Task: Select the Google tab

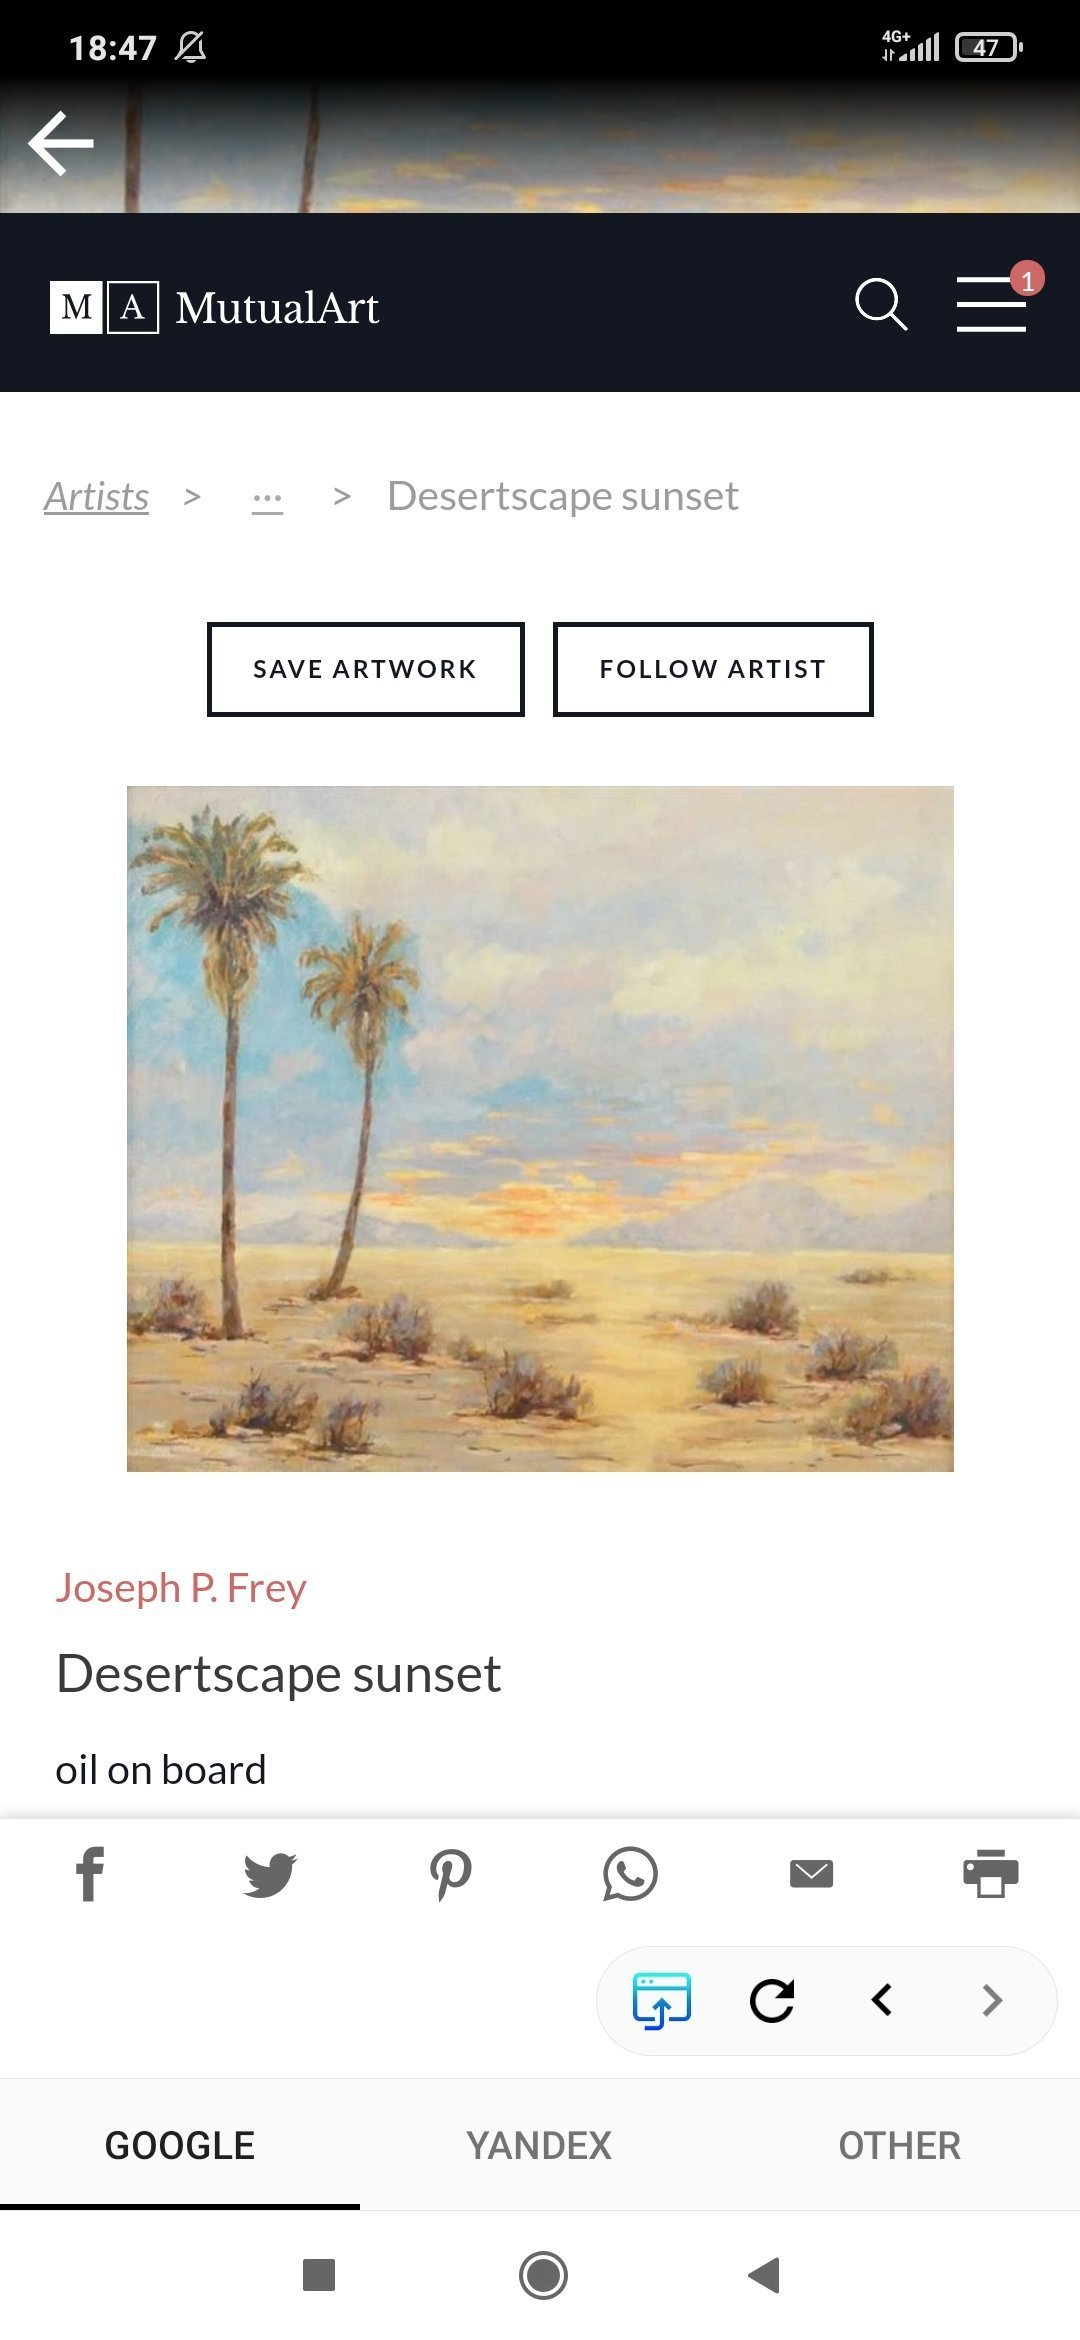Action: [x=180, y=2145]
